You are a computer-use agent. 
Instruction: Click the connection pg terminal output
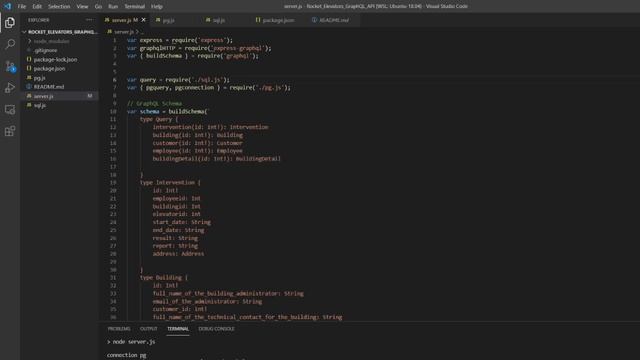click(x=127, y=355)
